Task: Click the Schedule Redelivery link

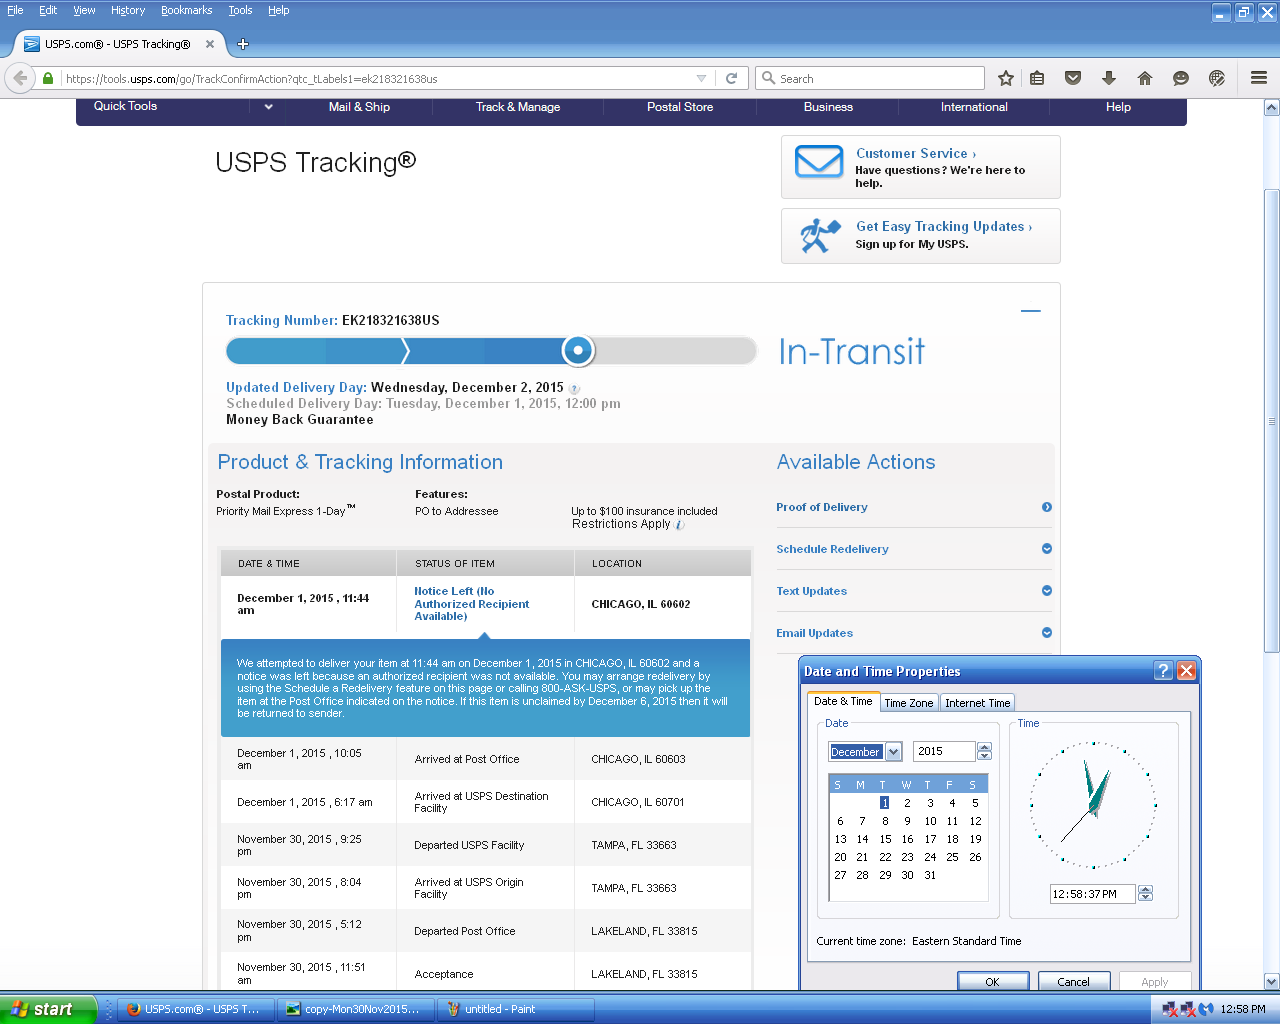Action: (x=832, y=549)
